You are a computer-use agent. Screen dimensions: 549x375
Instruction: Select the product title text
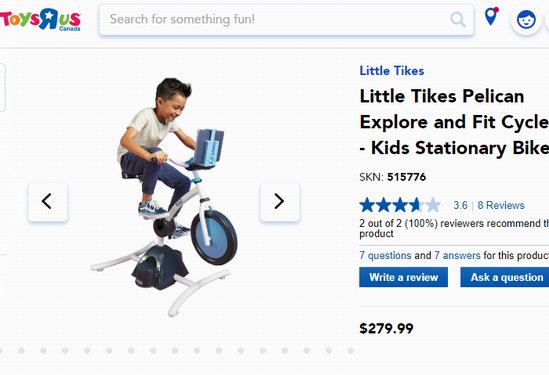(x=454, y=122)
